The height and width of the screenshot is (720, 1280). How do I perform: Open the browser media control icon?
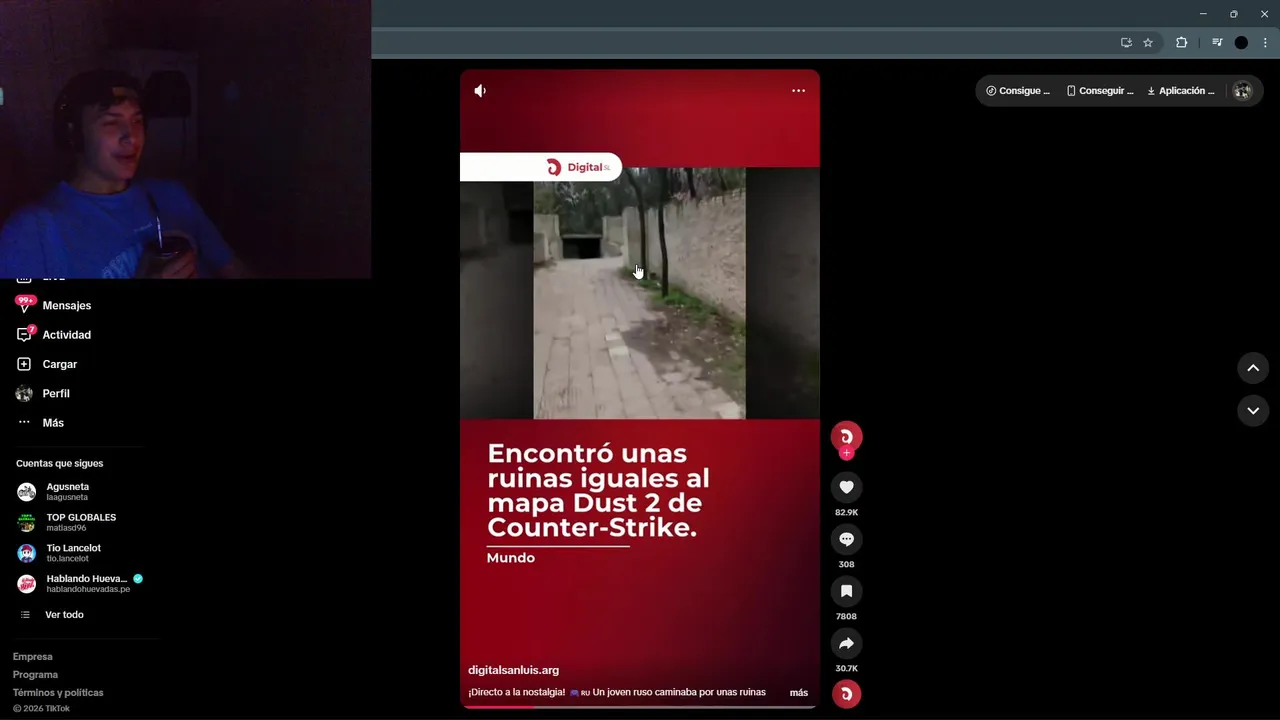[x=1217, y=43]
